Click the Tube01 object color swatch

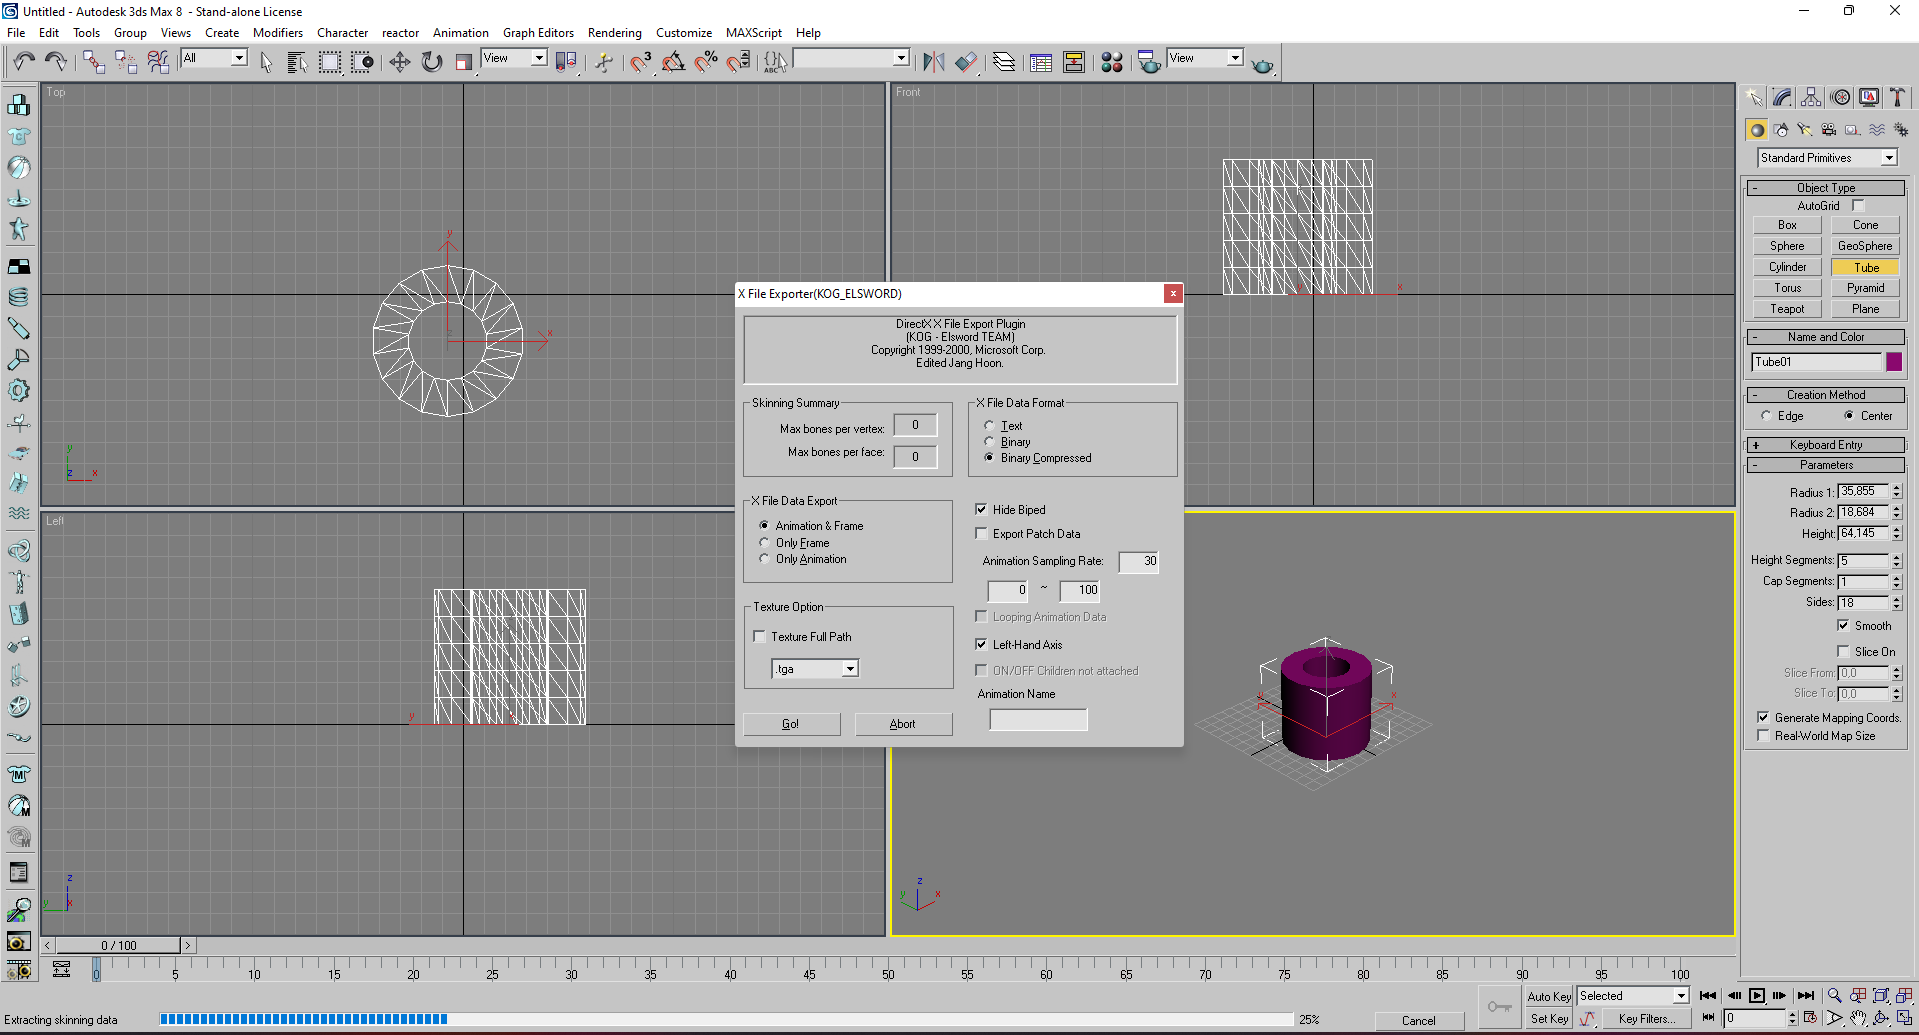(1893, 362)
